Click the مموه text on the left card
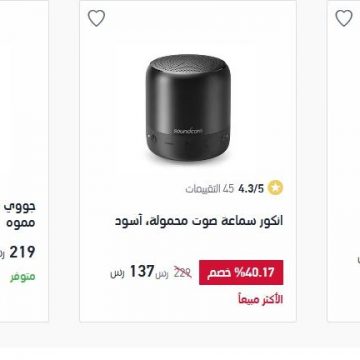The image size is (360, 360). 21,222
